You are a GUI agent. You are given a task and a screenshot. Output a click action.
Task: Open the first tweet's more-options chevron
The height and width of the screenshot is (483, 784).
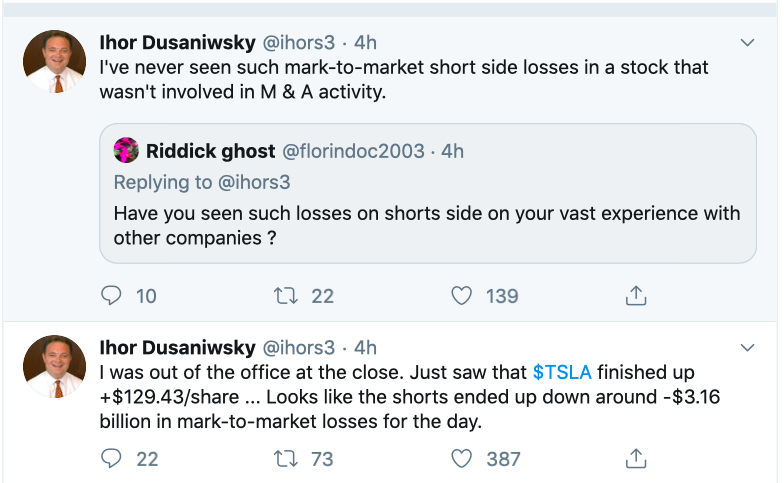pos(747,43)
